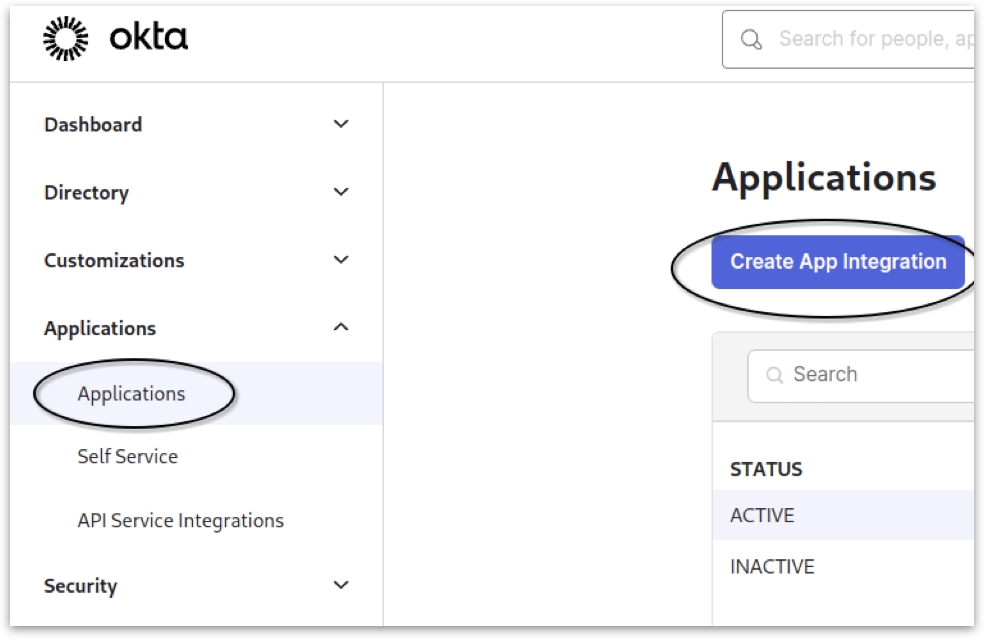Collapse the Applications section chevron
This screenshot has width=984, height=640.
[341, 327]
